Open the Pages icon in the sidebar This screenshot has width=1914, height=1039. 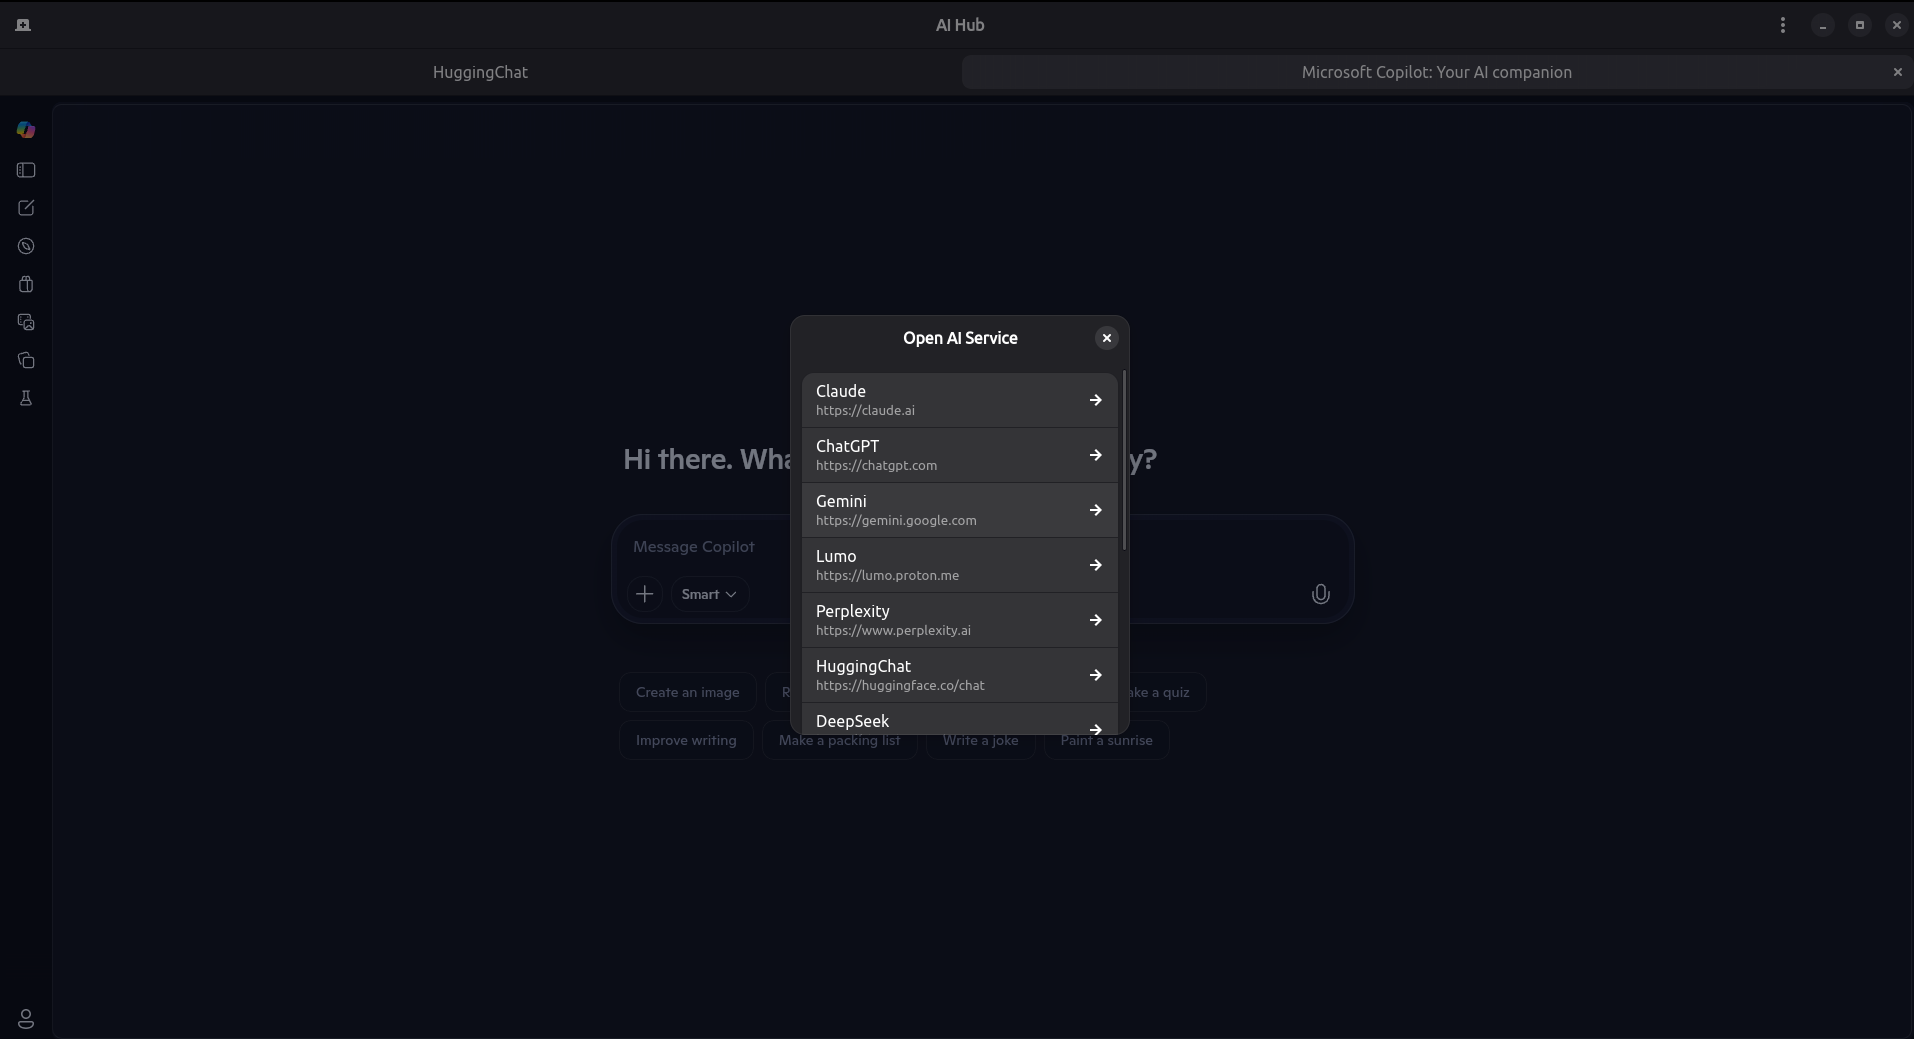point(25,360)
